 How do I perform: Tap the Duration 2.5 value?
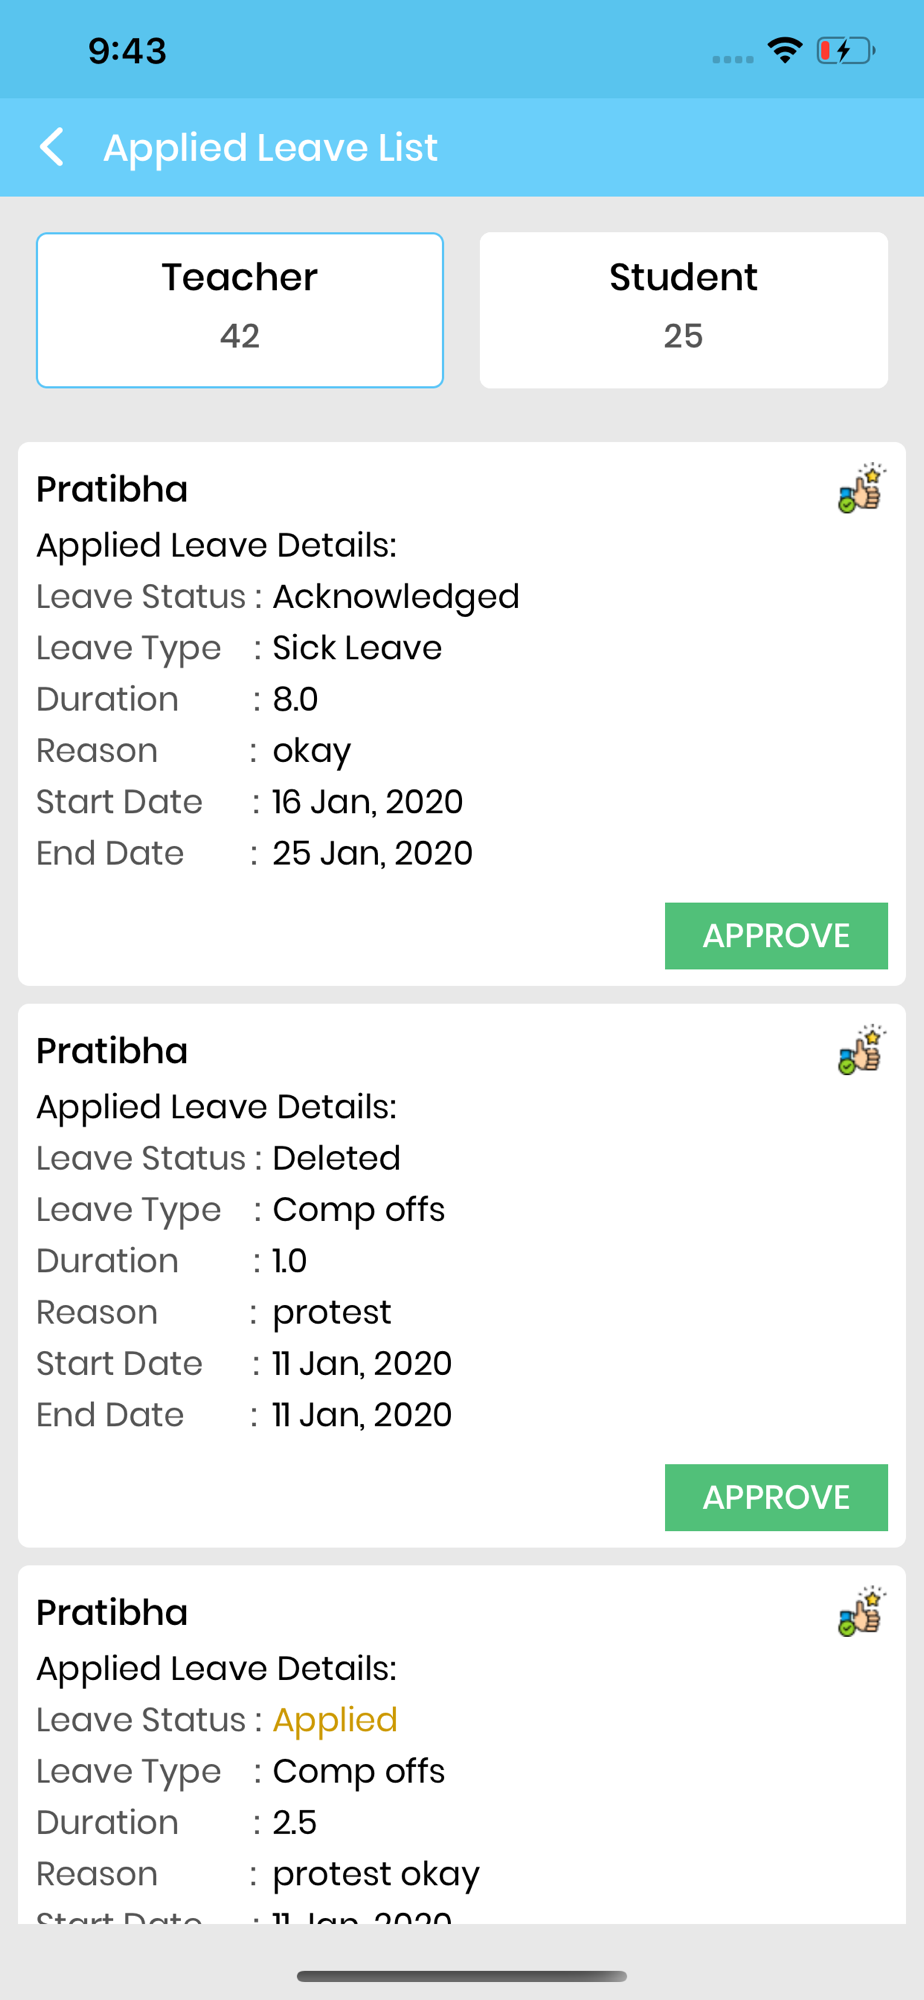(295, 1823)
